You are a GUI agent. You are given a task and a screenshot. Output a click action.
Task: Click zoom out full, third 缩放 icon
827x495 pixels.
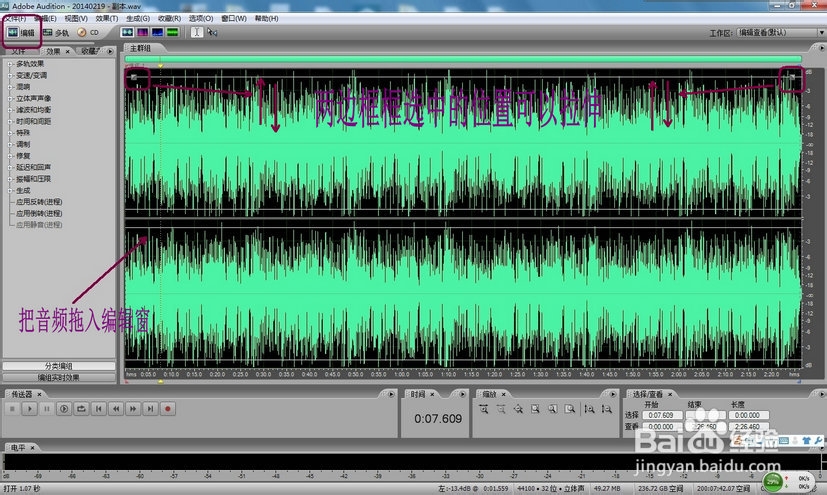(518, 409)
